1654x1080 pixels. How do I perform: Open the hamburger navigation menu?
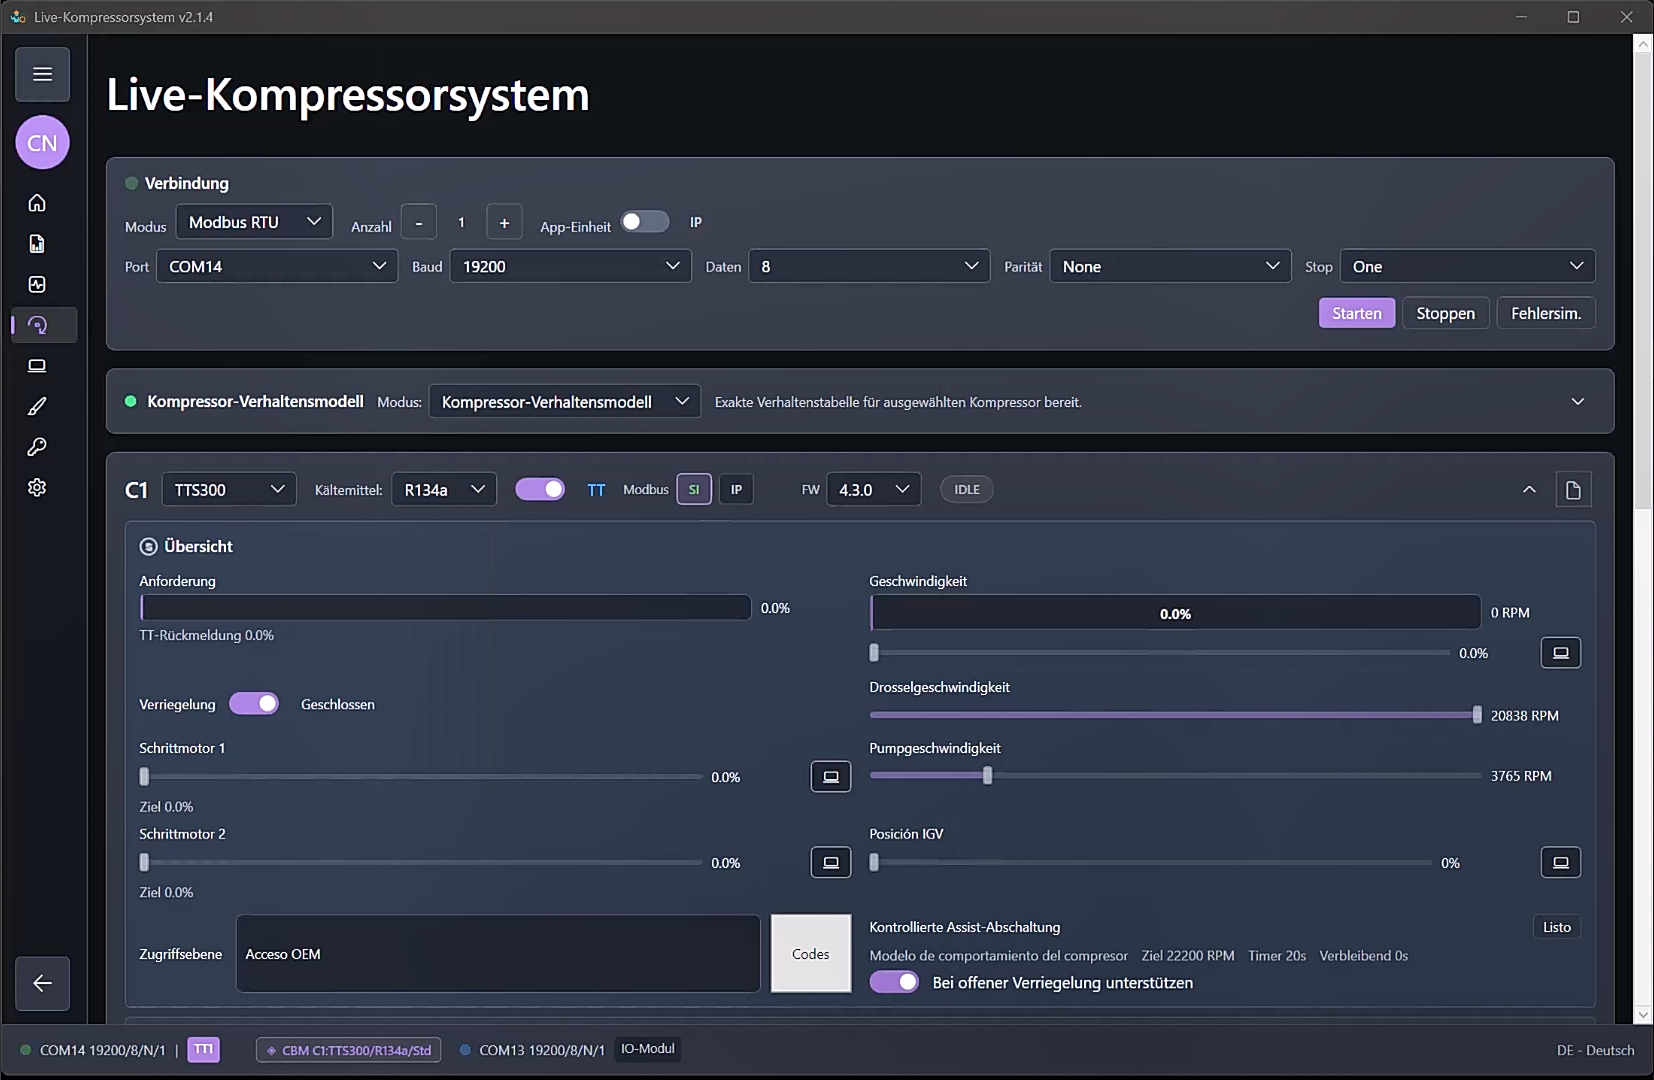[x=42, y=74]
